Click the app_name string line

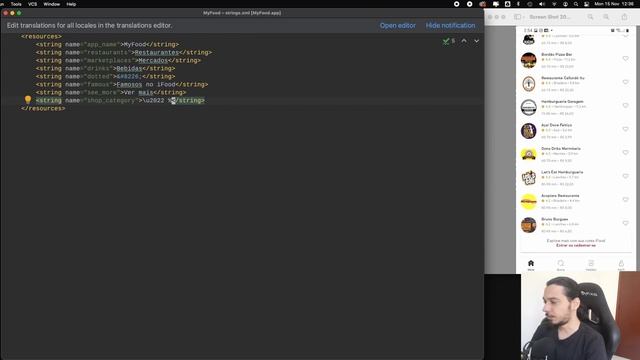coord(107,44)
